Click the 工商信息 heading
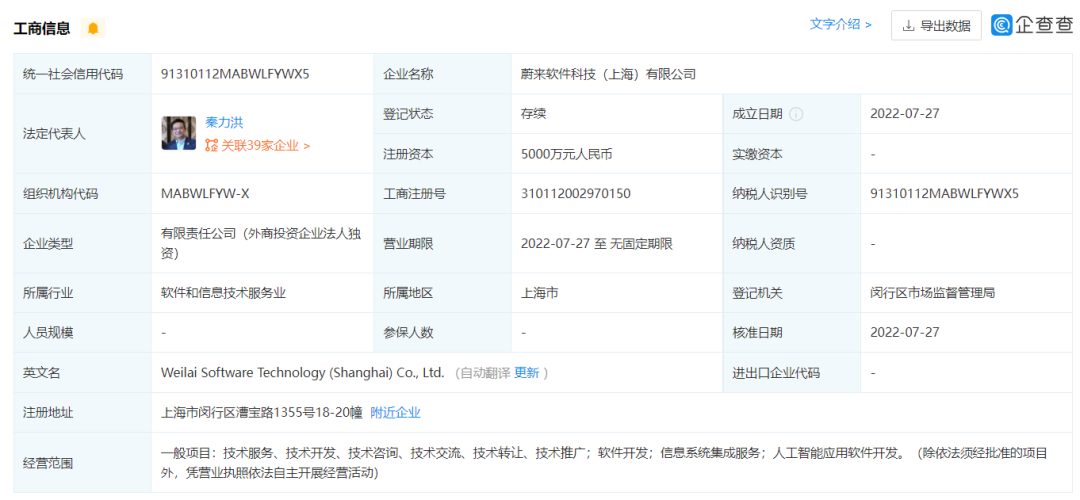Image resolution: width=1080 pixels, height=500 pixels. (41, 28)
